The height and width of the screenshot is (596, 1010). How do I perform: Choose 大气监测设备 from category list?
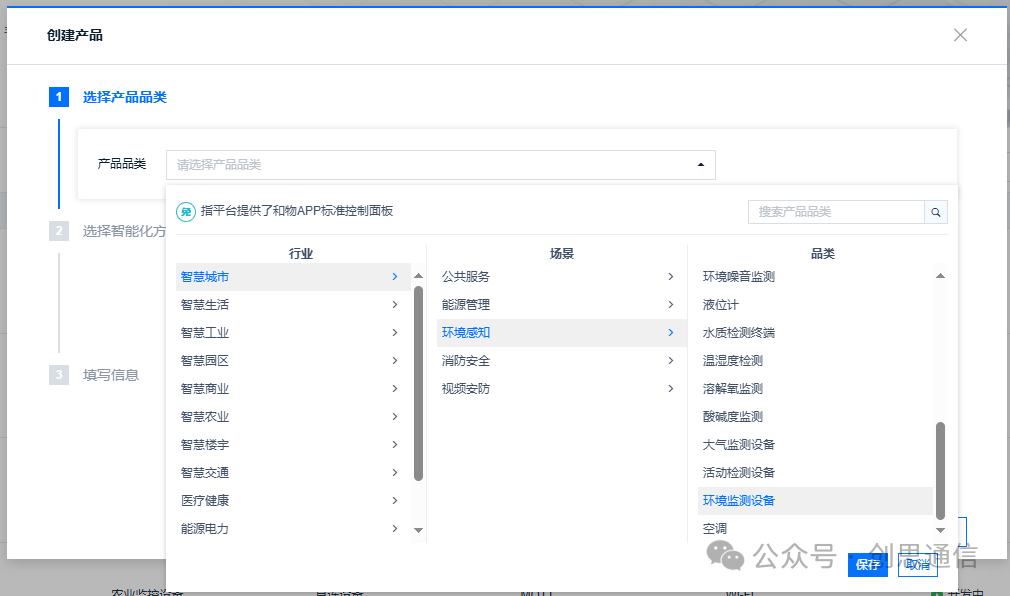[x=739, y=445]
